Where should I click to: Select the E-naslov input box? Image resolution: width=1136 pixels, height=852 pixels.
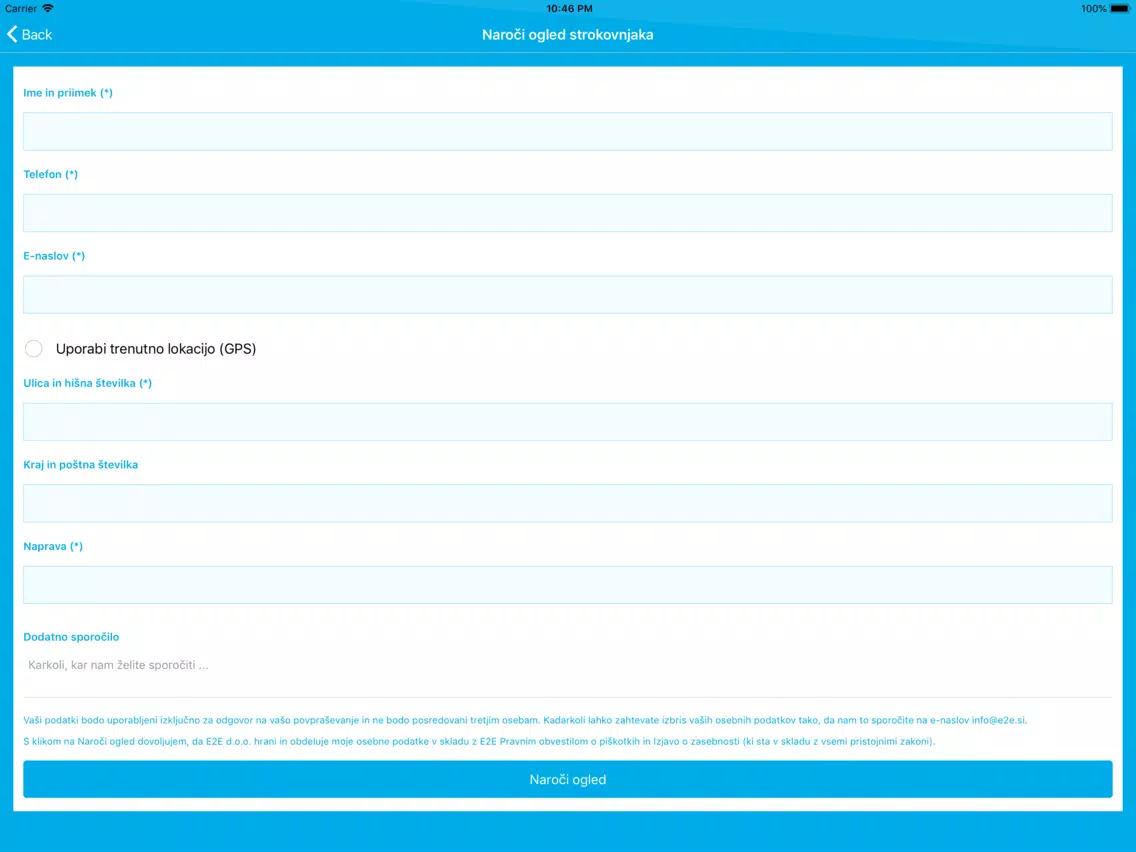[x=567, y=294]
